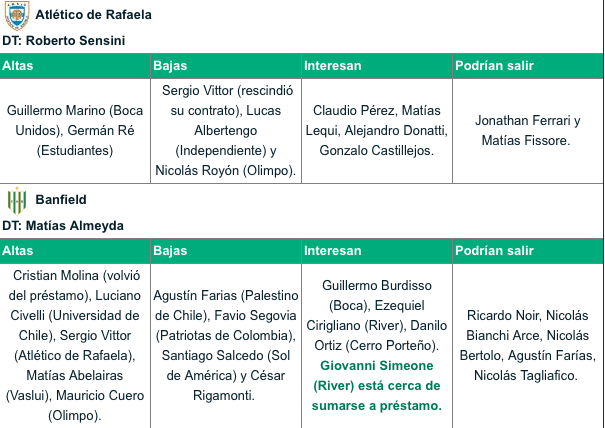This screenshot has width=605, height=428.
Task: Click the Banfield club crest
Action: [17, 201]
